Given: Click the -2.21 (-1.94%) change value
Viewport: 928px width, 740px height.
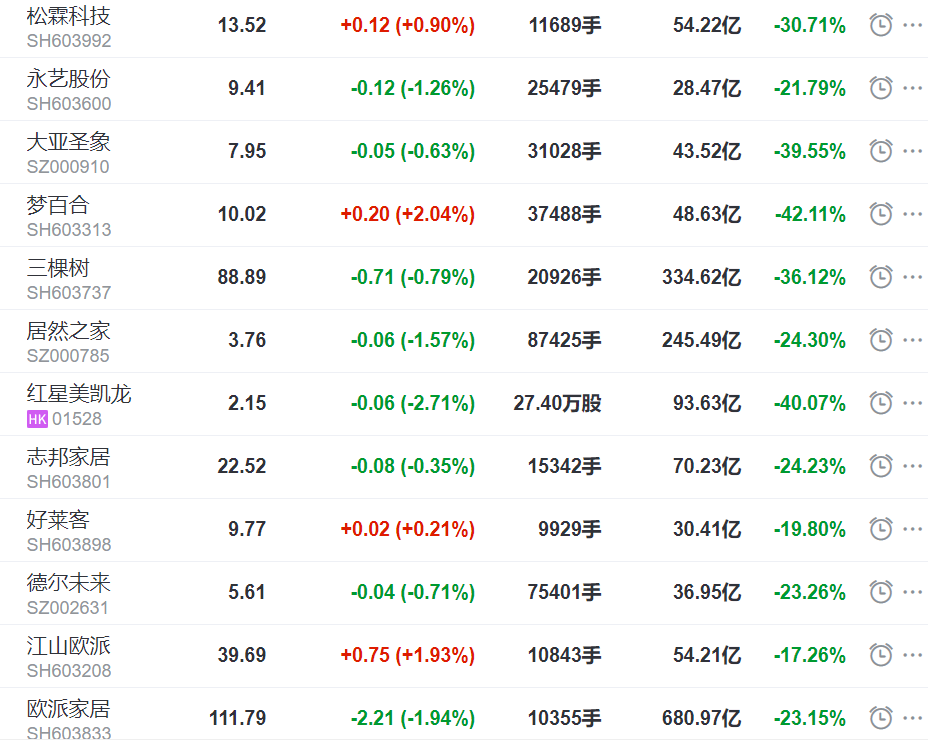Looking at the screenshot, I should coord(413,718).
